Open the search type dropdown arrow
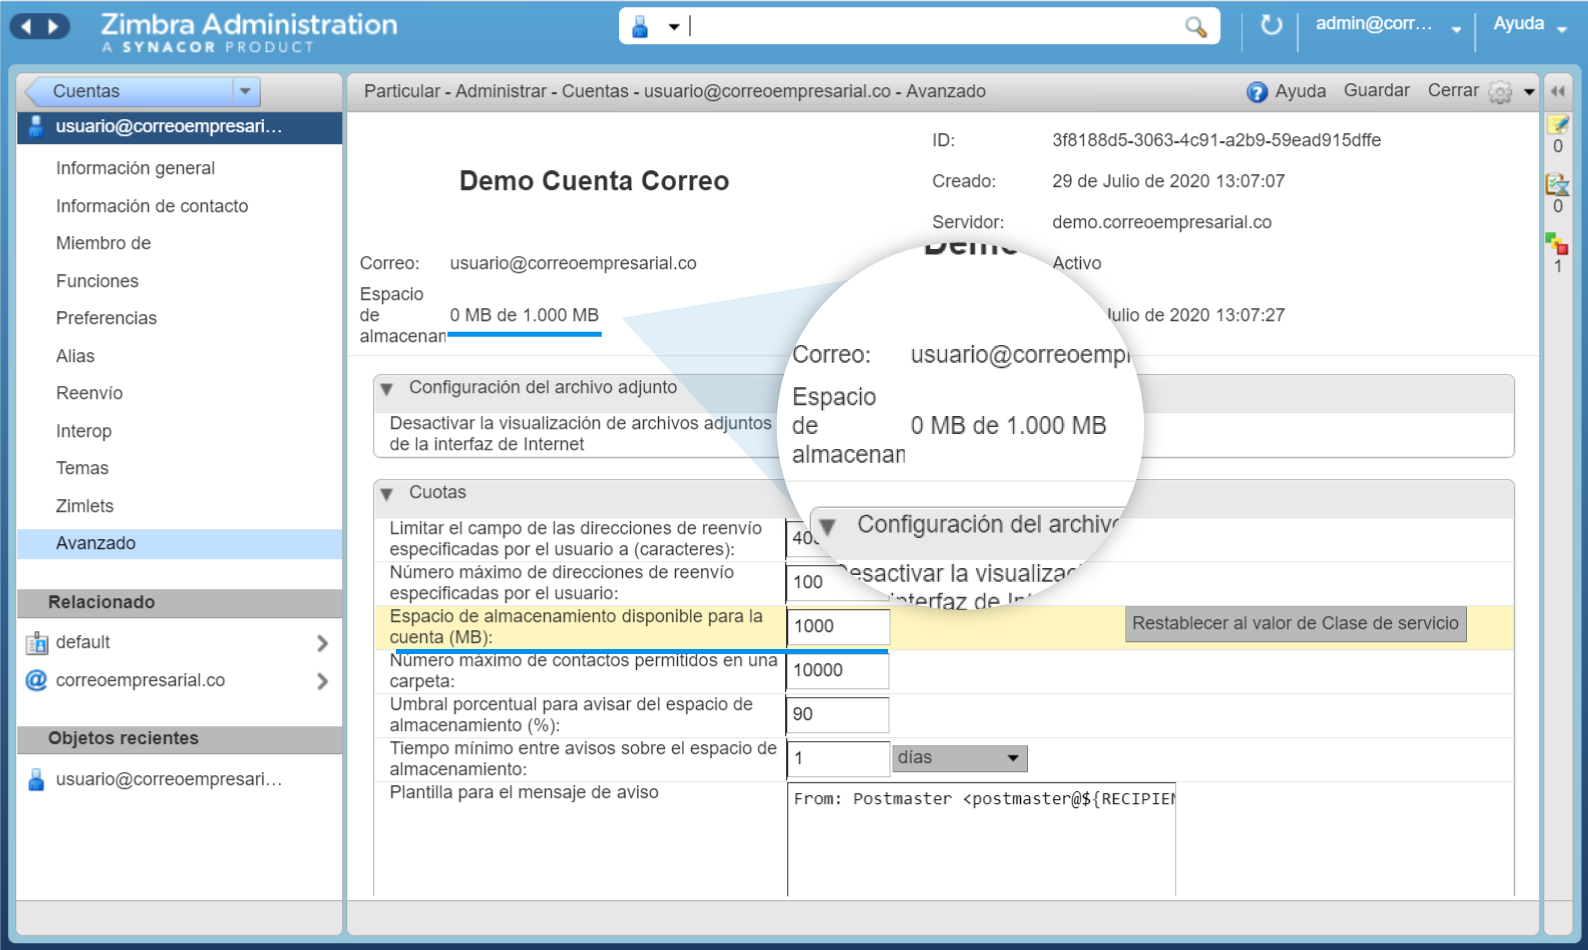This screenshot has width=1588, height=950. [x=674, y=27]
